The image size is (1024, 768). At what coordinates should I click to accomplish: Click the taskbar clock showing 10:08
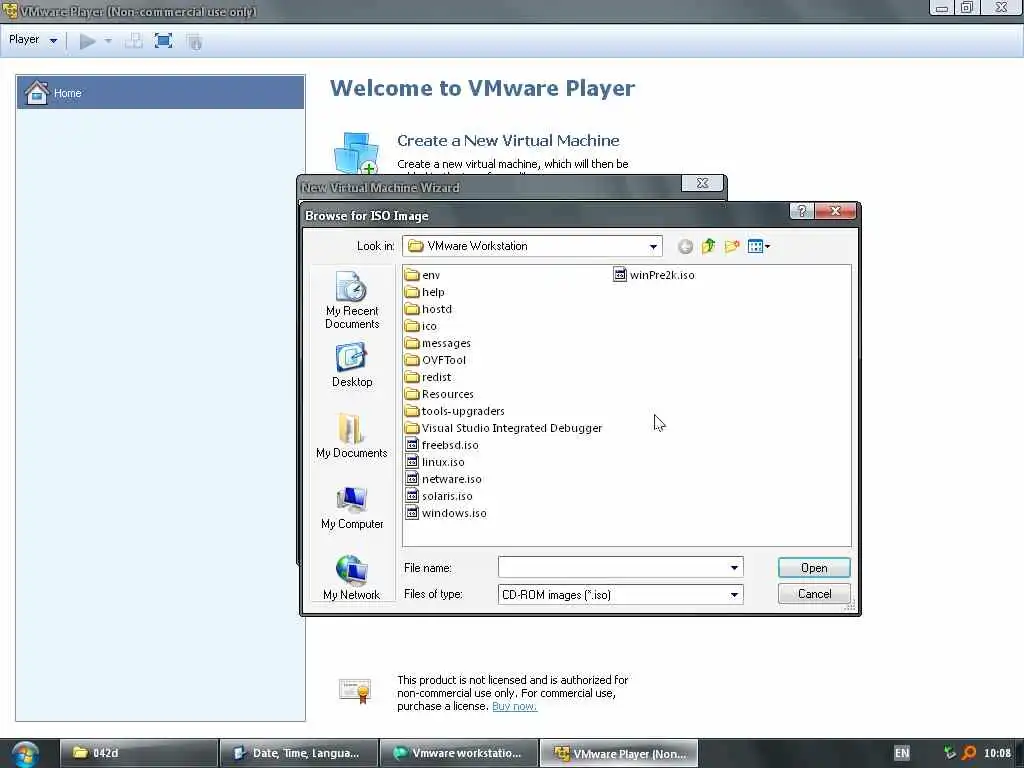pos(997,753)
